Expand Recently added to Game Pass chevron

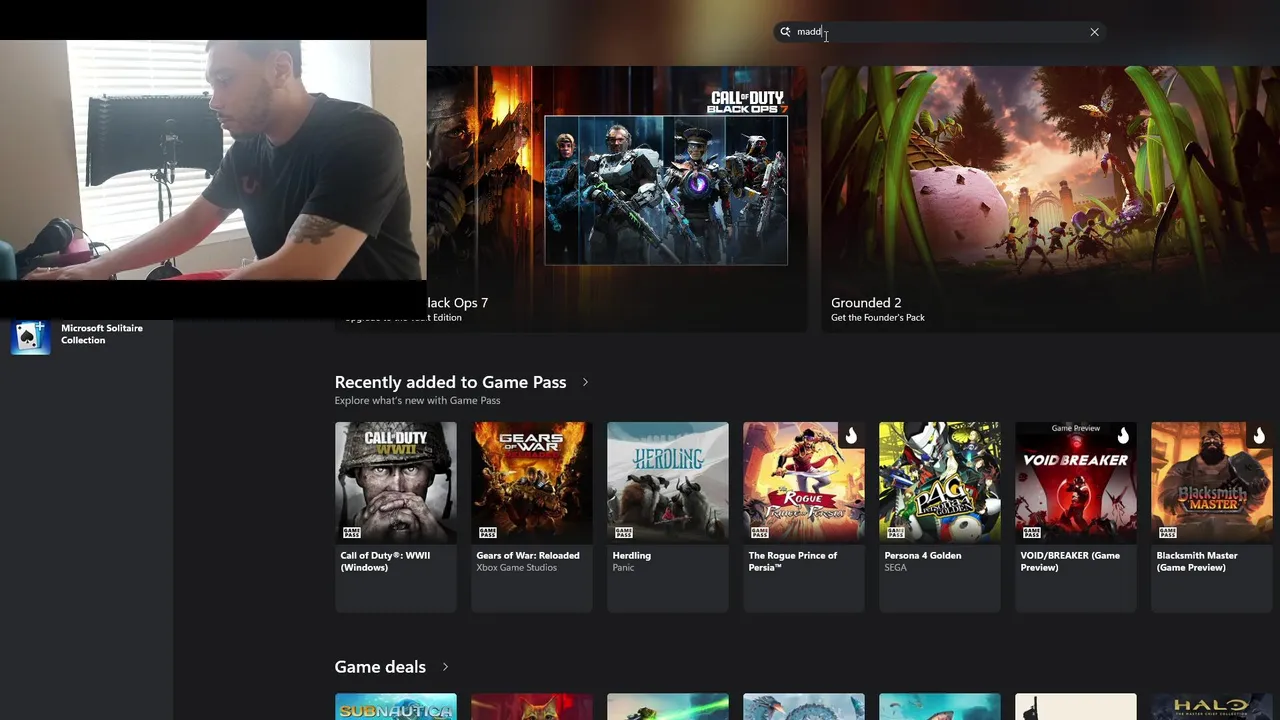click(585, 382)
